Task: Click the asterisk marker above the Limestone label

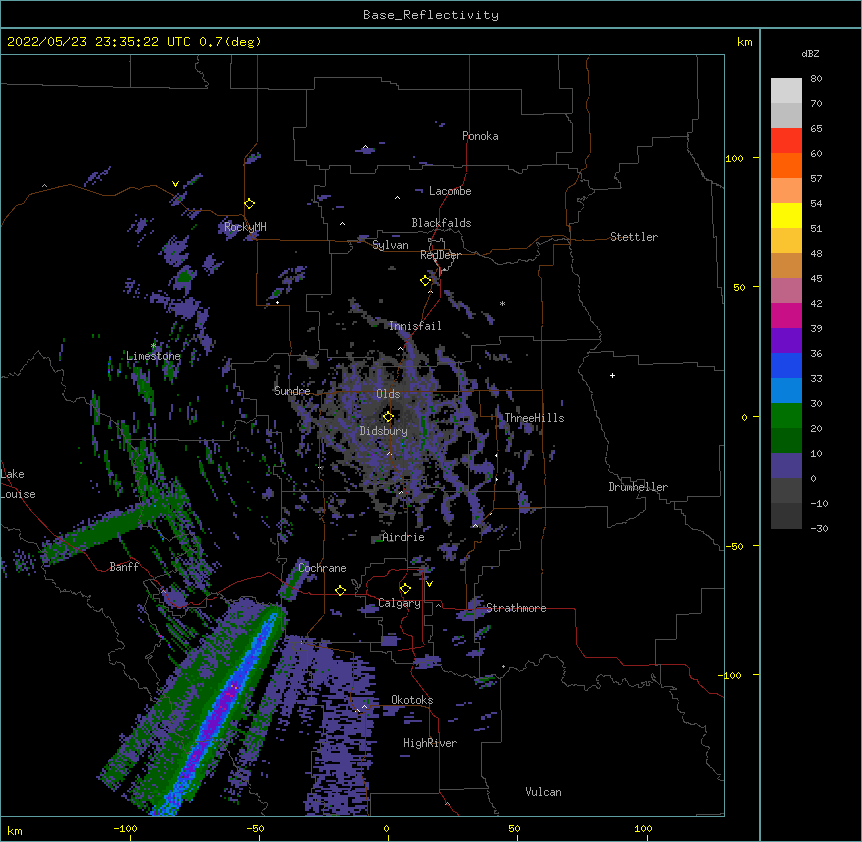Action: 153,345
